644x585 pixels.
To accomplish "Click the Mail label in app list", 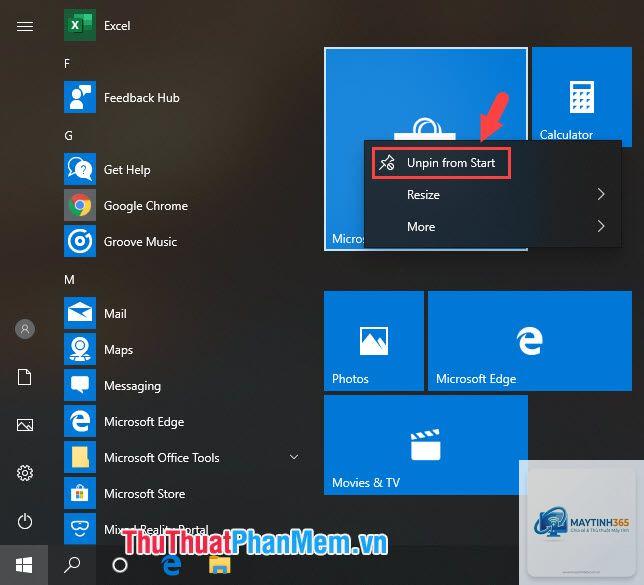I will pos(115,314).
